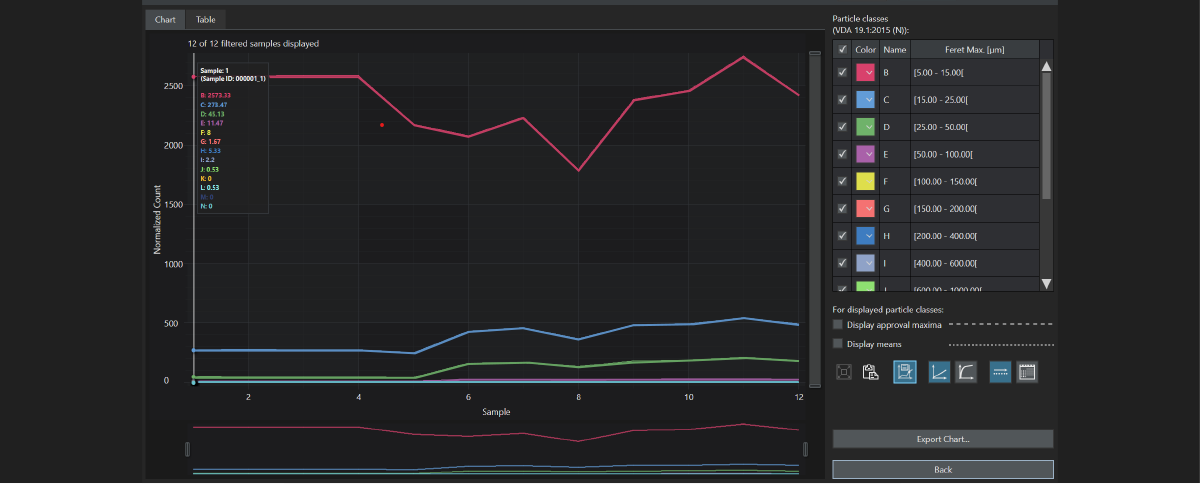This screenshot has height=484, width=1200.
Task: Toggle the chart data tooltip icon
Action: click(x=905, y=372)
